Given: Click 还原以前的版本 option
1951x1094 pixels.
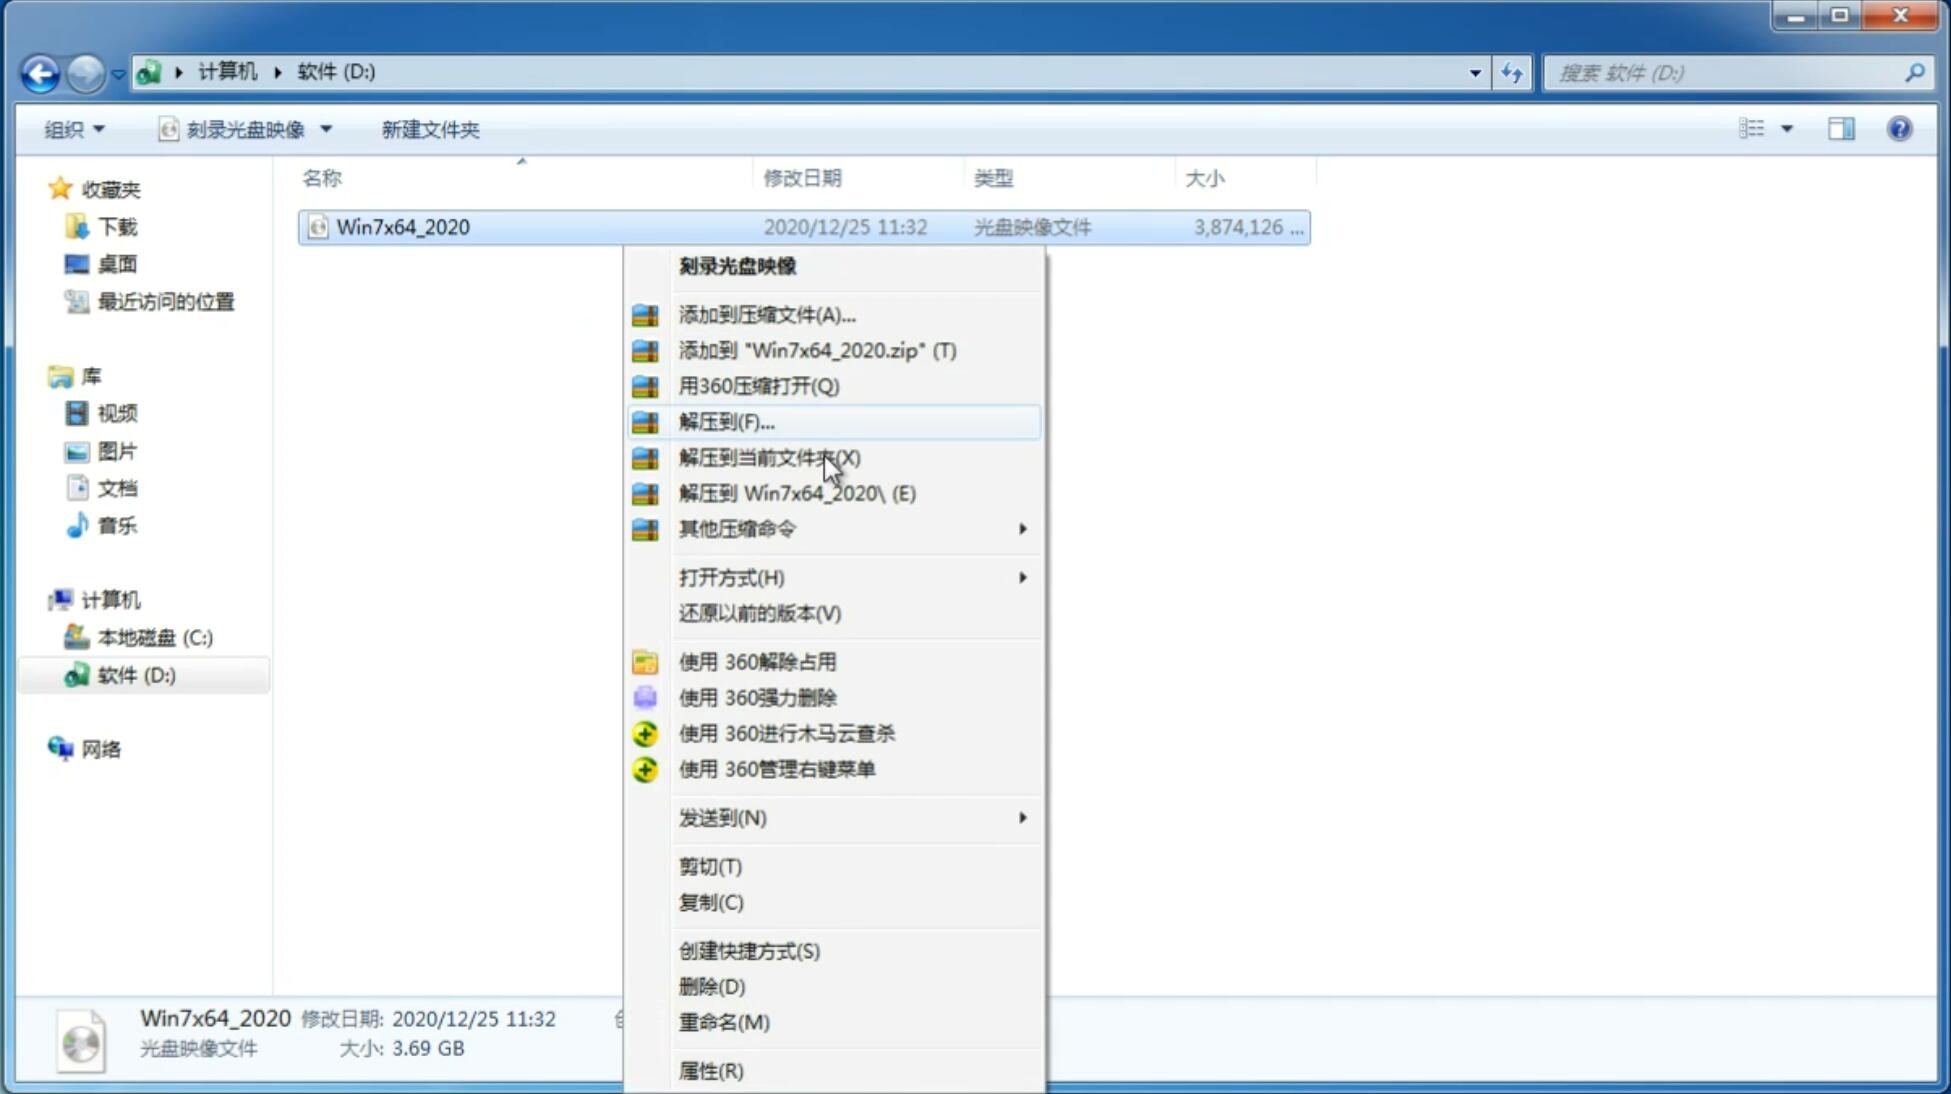Looking at the screenshot, I should [760, 613].
